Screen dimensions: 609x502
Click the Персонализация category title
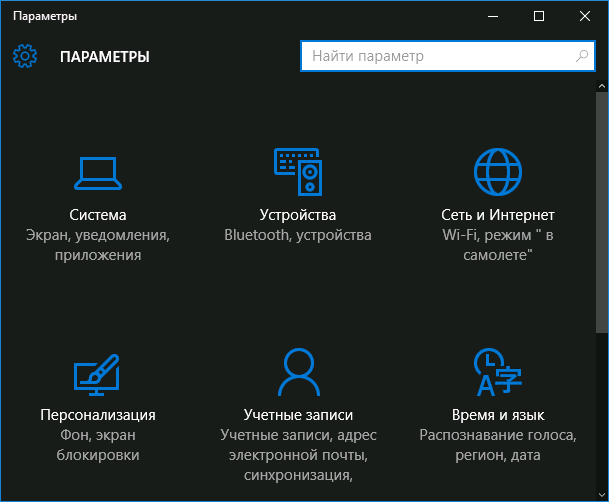98,415
